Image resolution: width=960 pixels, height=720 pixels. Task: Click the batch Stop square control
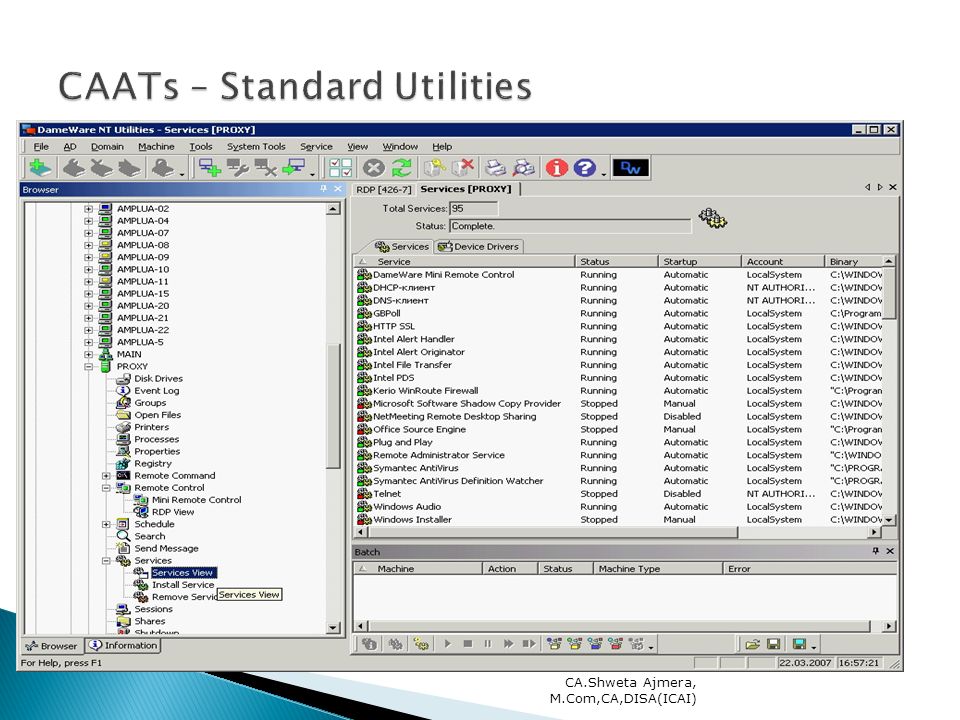coord(468,644)
